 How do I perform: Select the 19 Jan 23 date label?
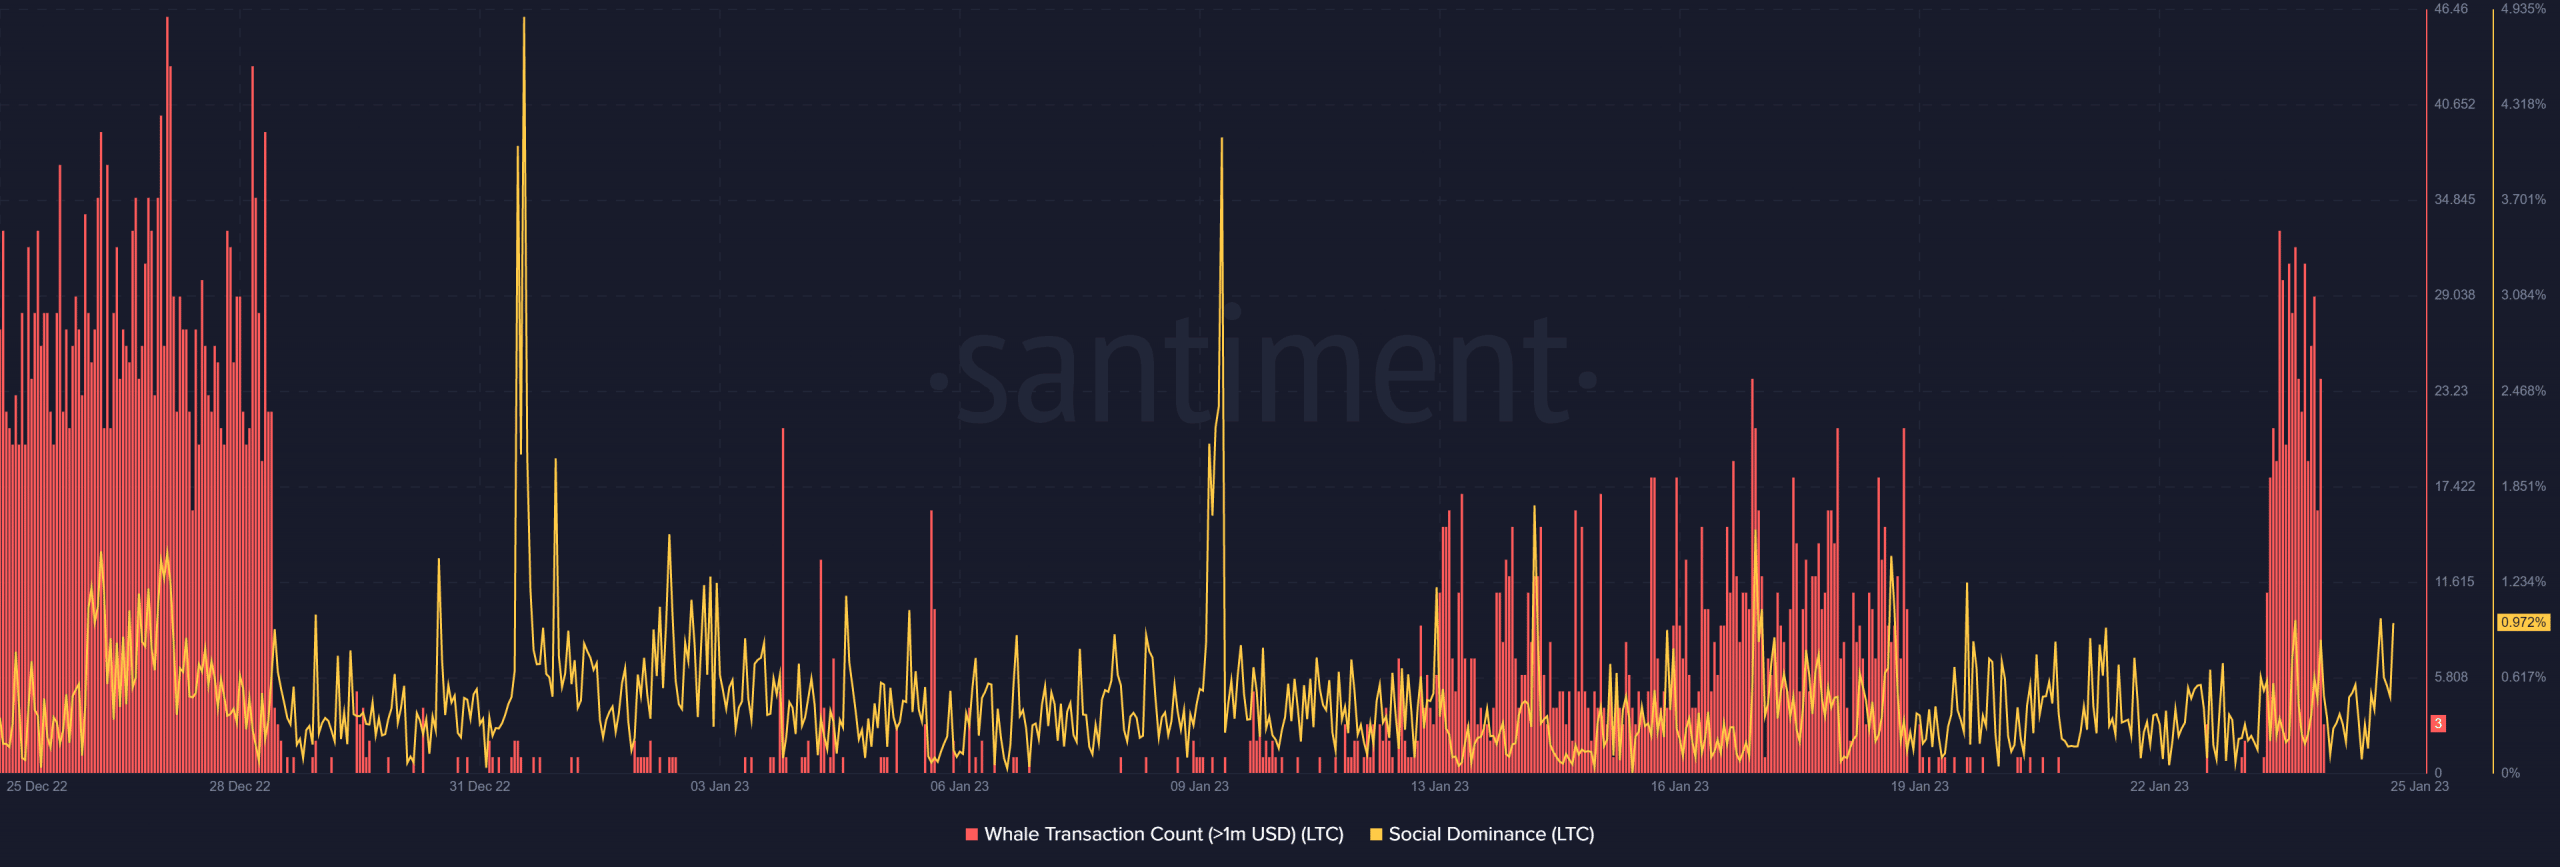1920,786
